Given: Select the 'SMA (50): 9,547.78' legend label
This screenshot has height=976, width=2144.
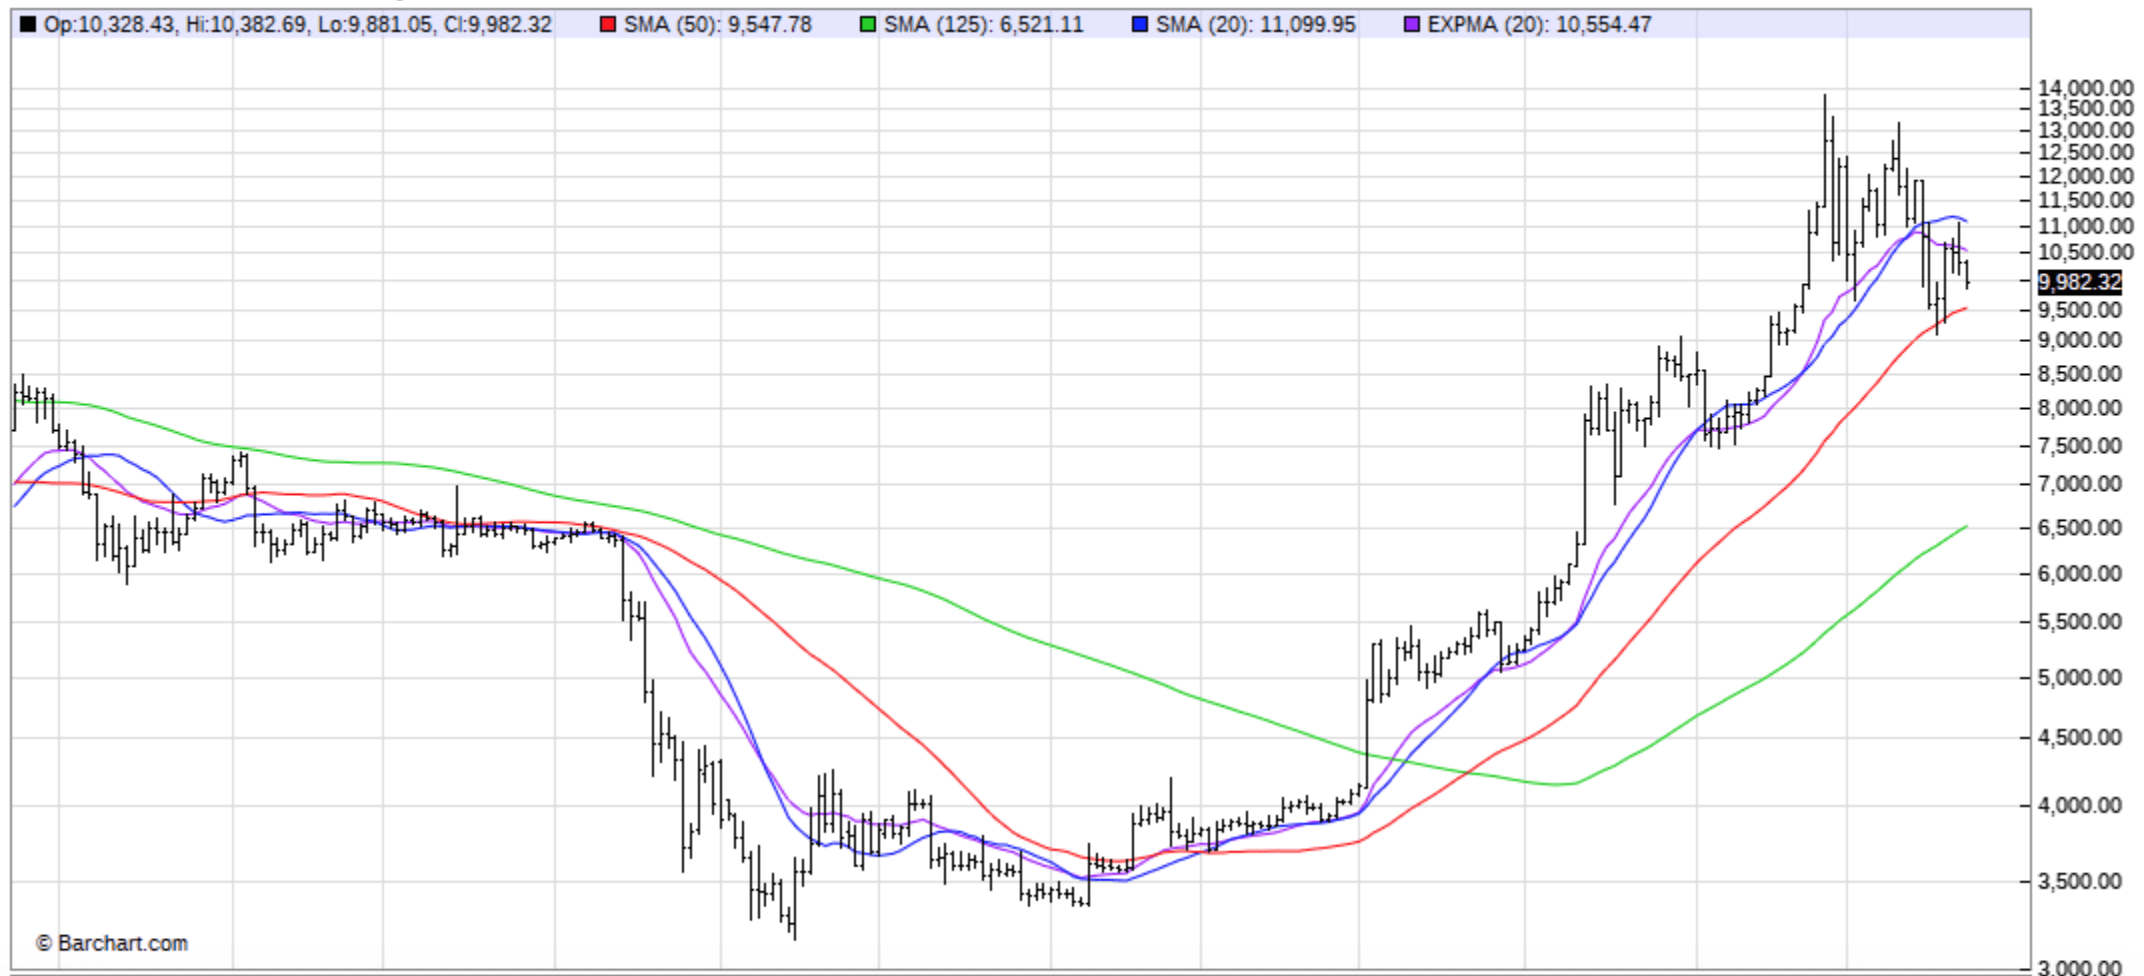Looking at the screenshot, I should coord(718,24).
